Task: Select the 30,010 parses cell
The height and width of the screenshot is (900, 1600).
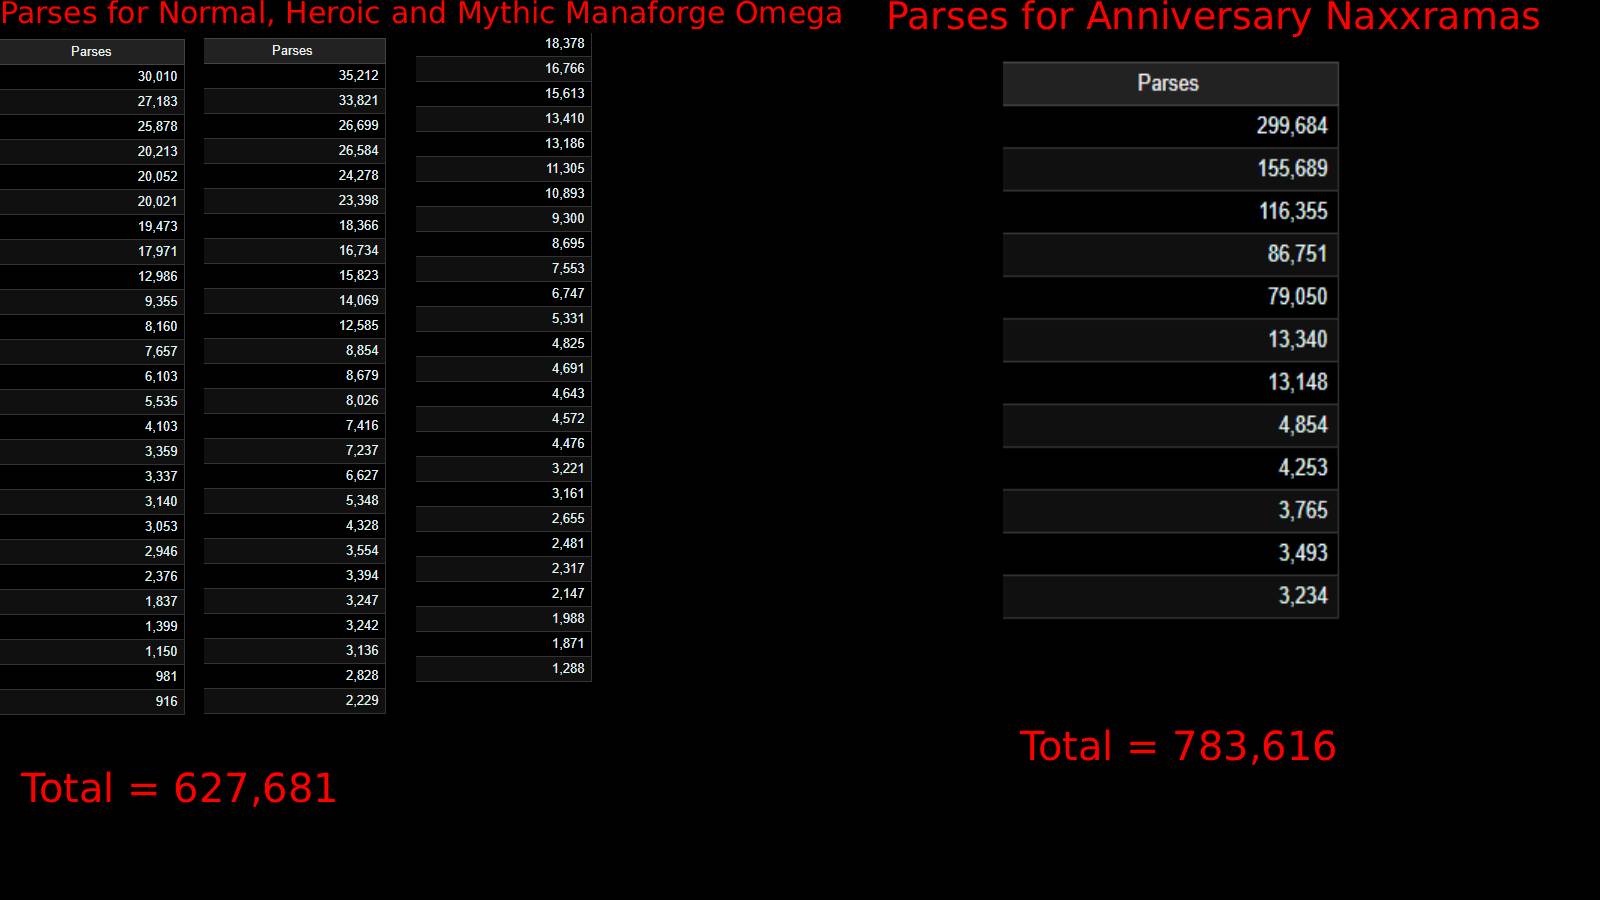Action: [92, 76]
